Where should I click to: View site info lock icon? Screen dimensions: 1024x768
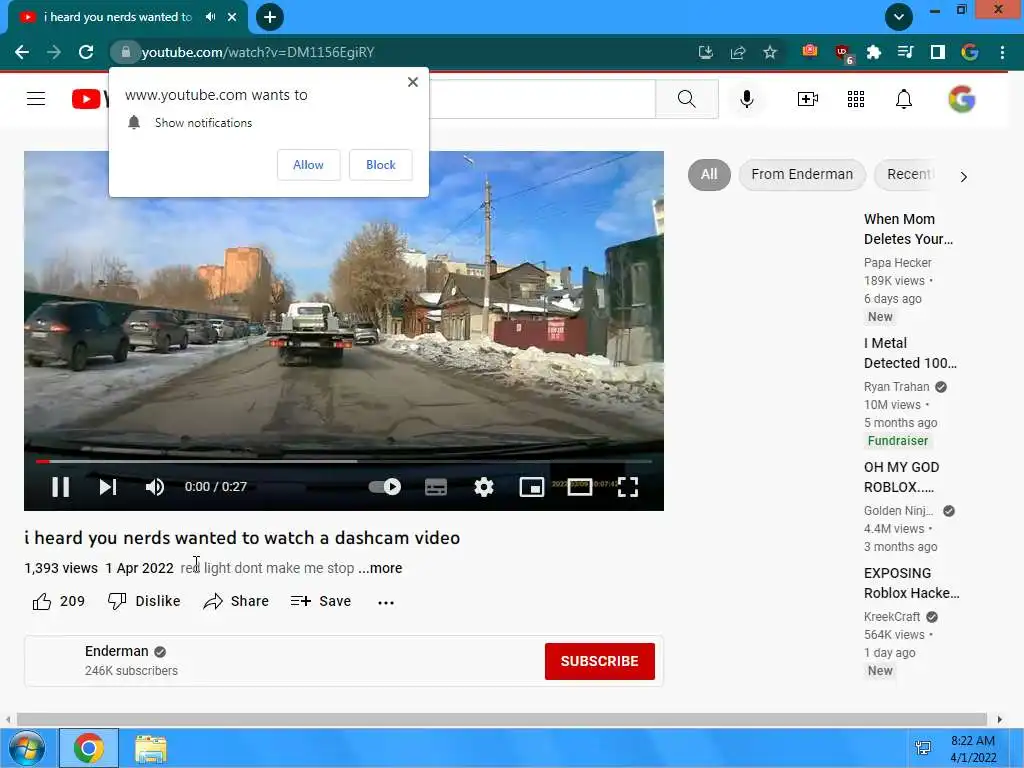pyautogui.click(x=125, y=52)
